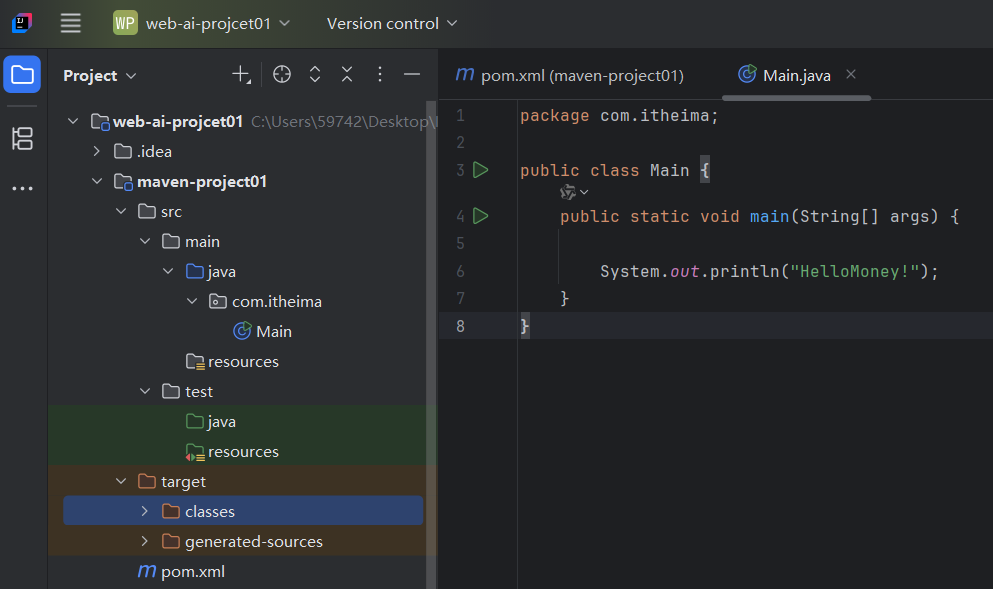Click the package com.itheima statement
The image size is (993, 589).
point(619,116)
